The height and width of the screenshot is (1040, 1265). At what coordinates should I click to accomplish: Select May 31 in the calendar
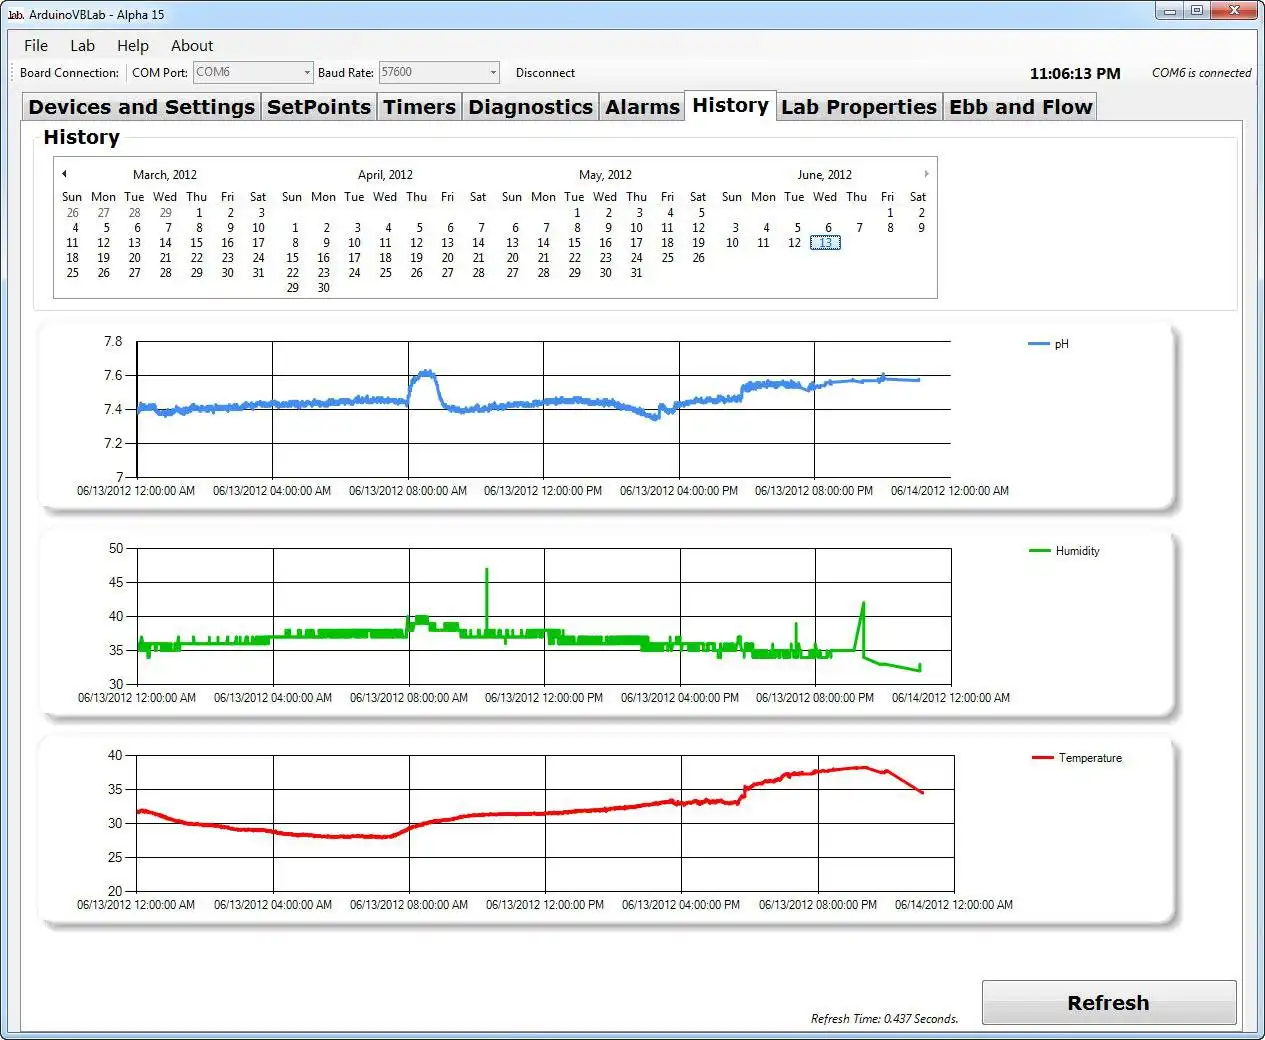[x=636, y=273]
